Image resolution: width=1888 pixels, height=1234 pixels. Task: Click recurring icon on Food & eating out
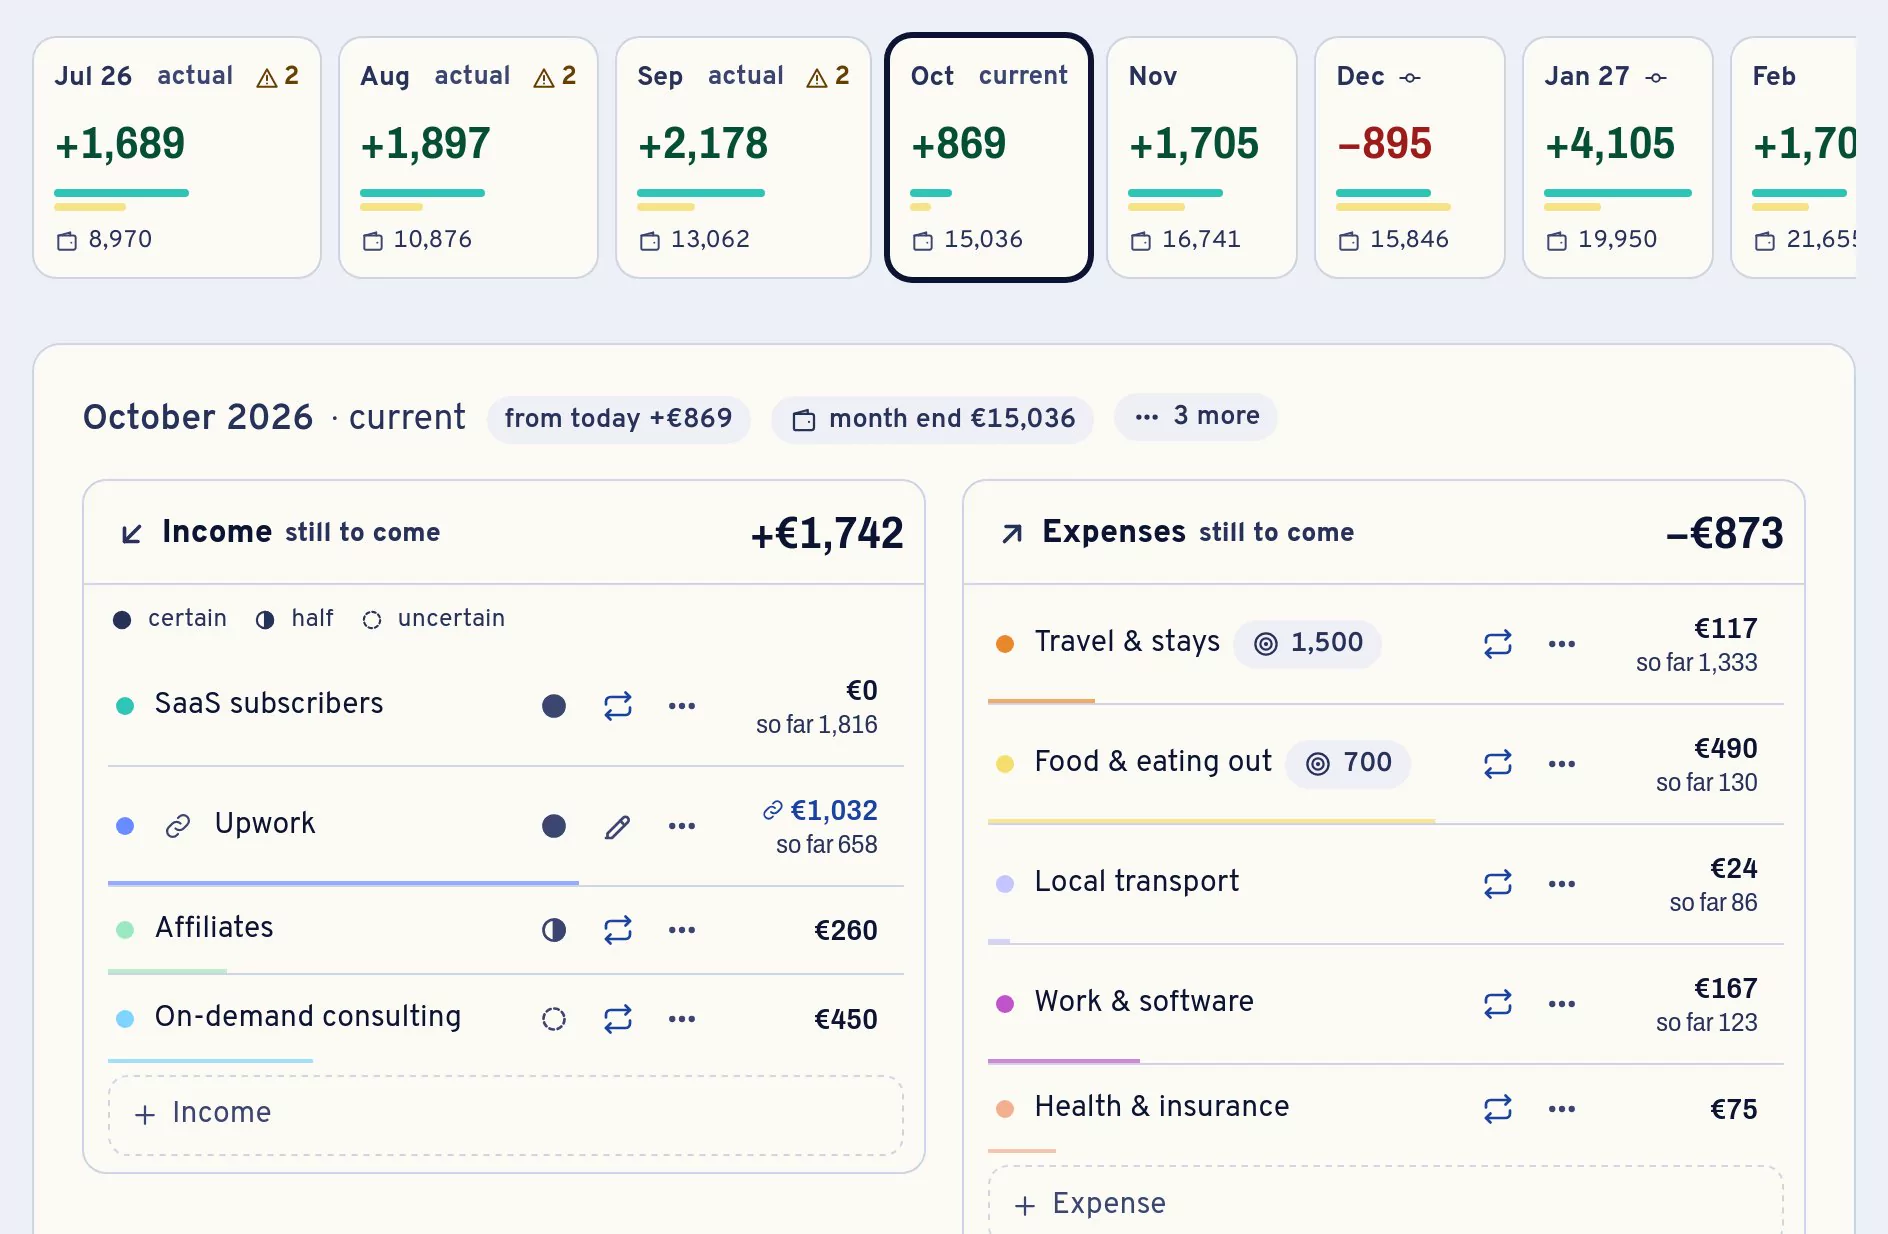pyautogui.click(x=1498, y=764)
